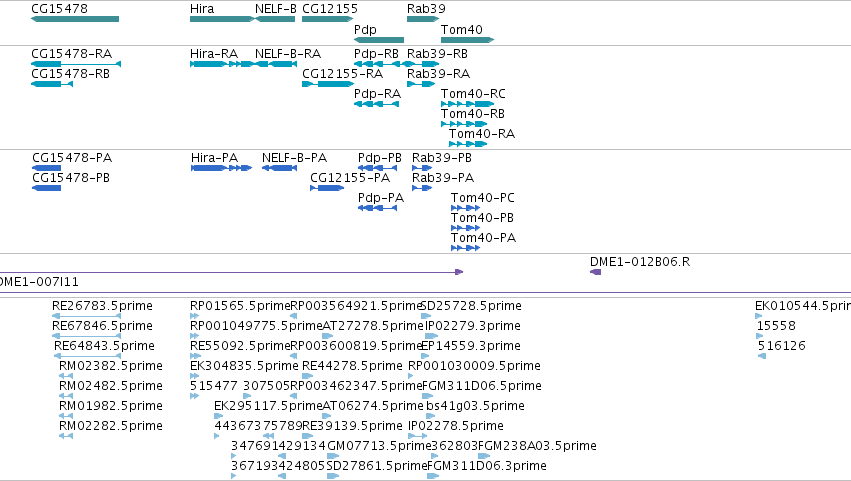Click the RP01565.5prime EST label

240,306
